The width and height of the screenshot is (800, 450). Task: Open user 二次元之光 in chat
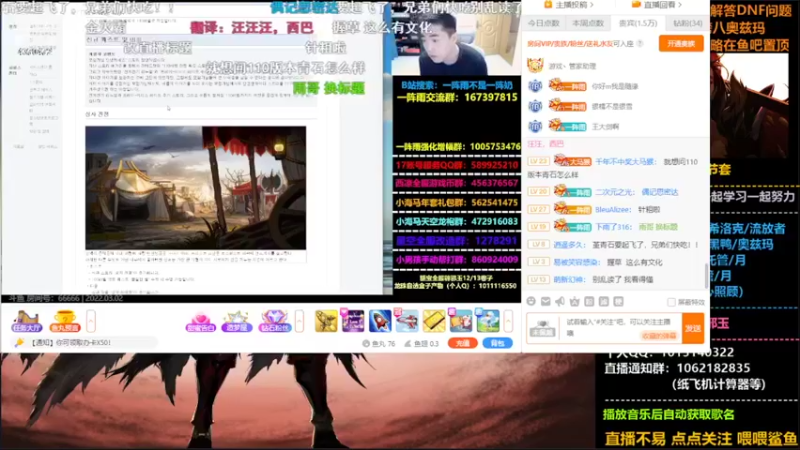coord(615,192)
